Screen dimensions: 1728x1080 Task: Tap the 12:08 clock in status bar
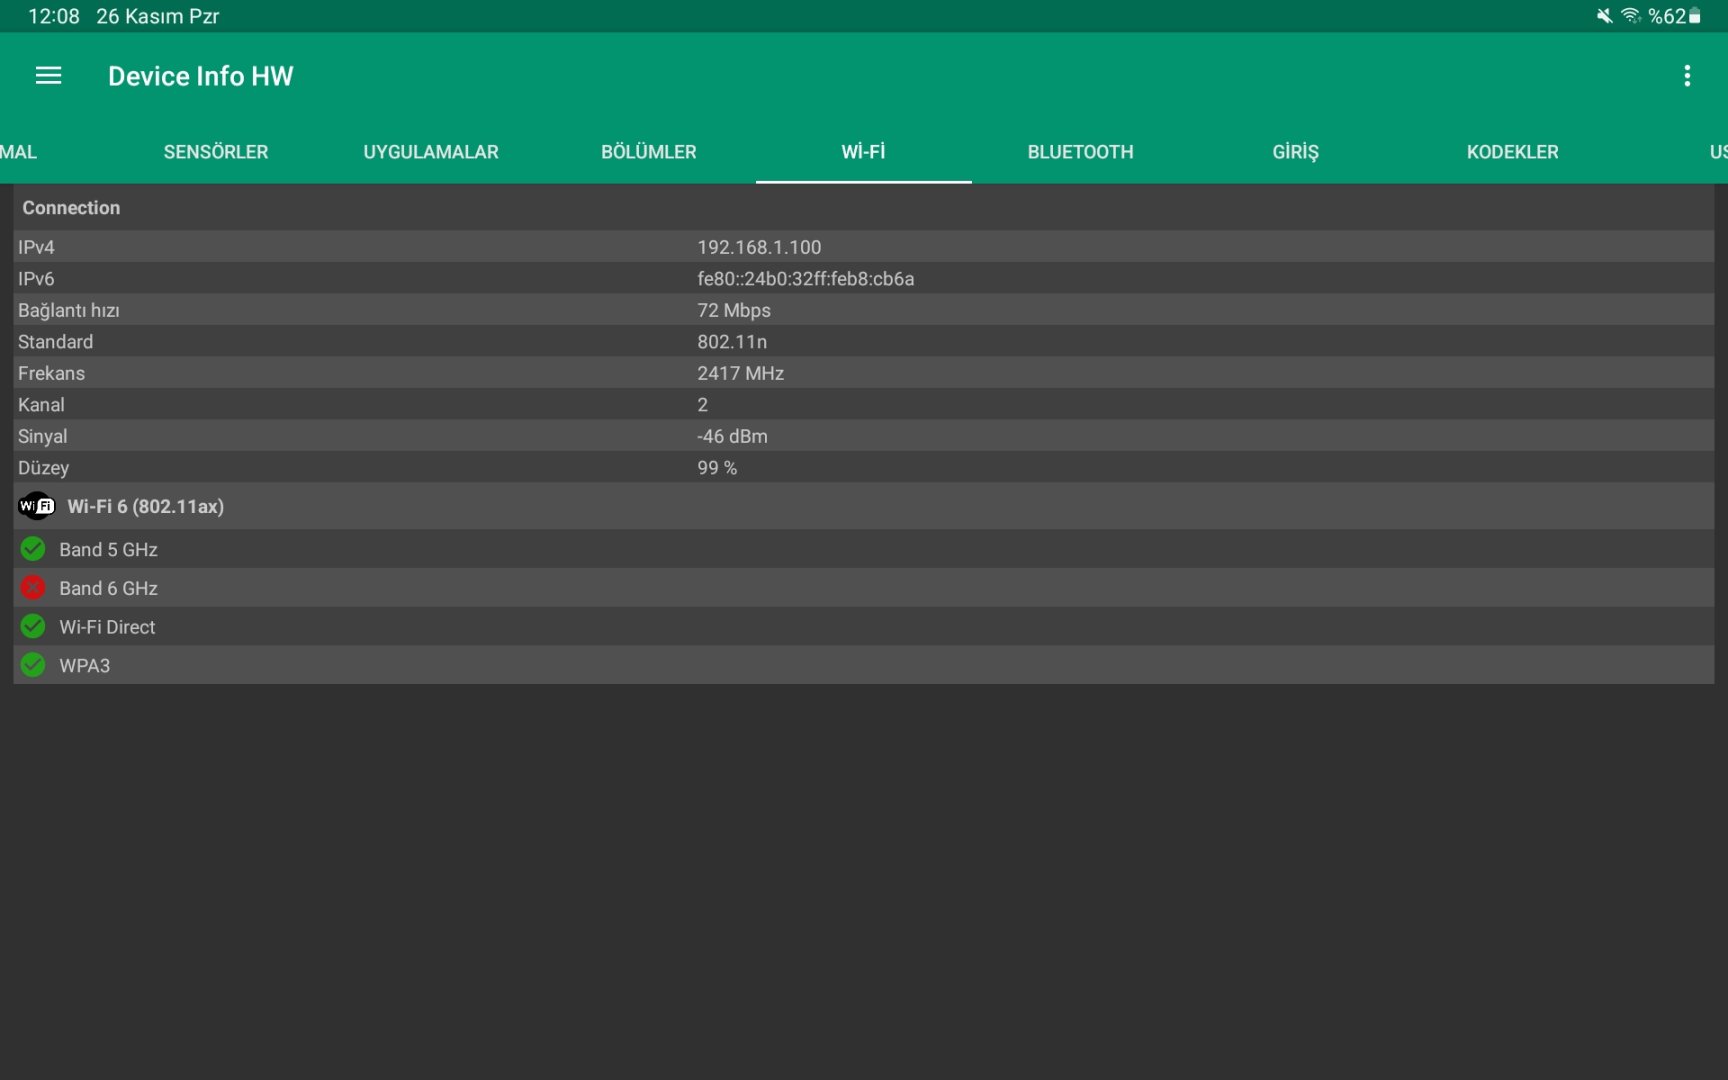(54, 16)
